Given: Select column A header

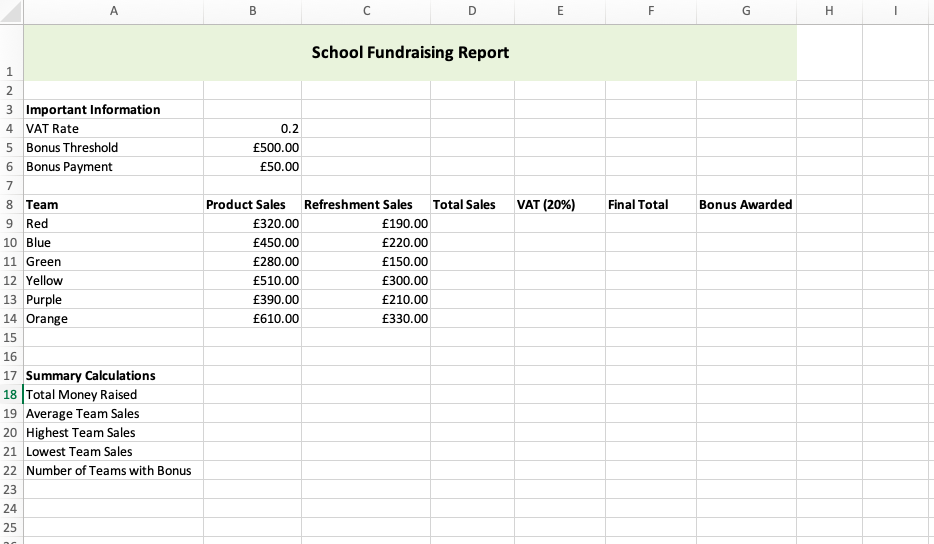Looking at the screenshot, I should [112, 11].
